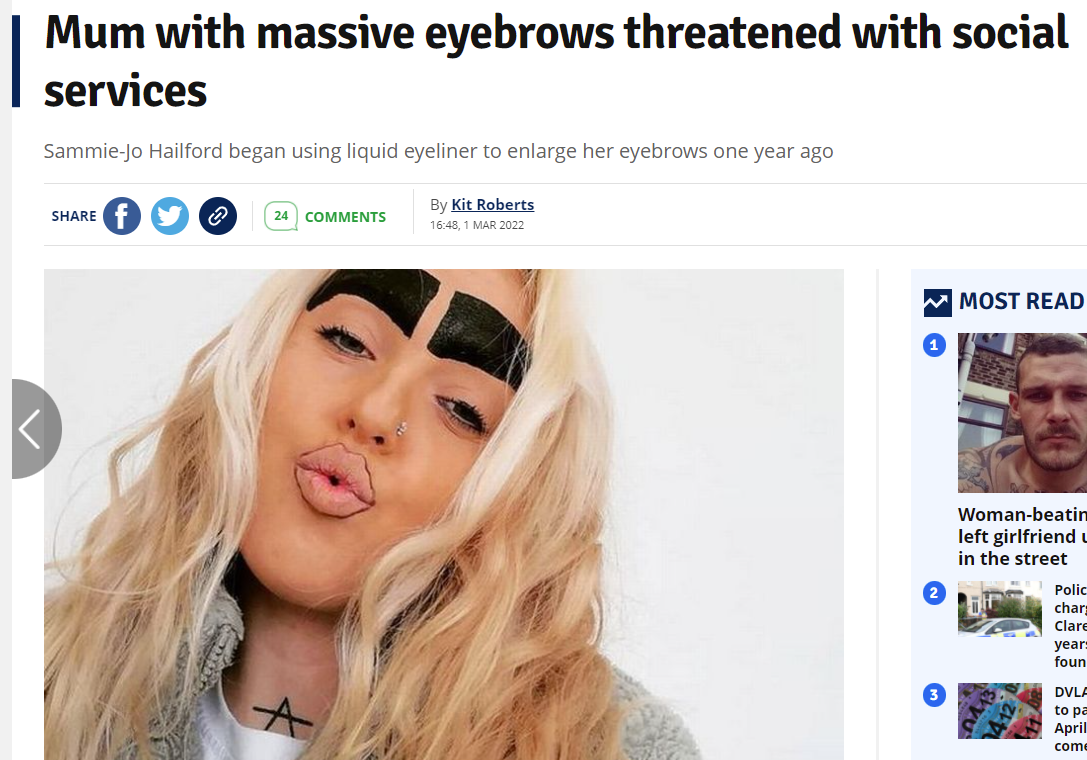Share article on Facebook
Viewport: 1087px width, 760px height.
point(122,216)
